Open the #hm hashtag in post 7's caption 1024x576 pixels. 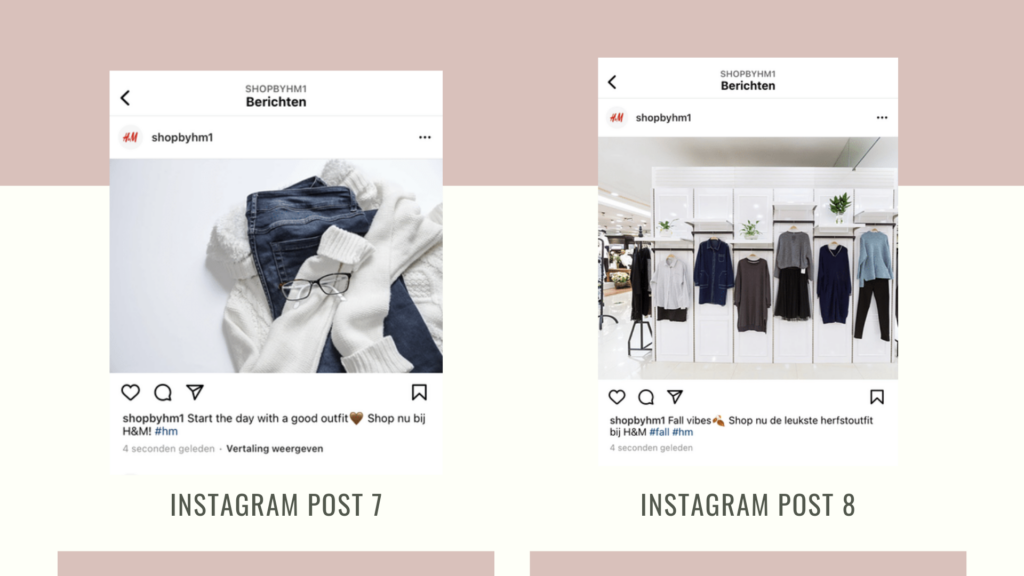166,431
